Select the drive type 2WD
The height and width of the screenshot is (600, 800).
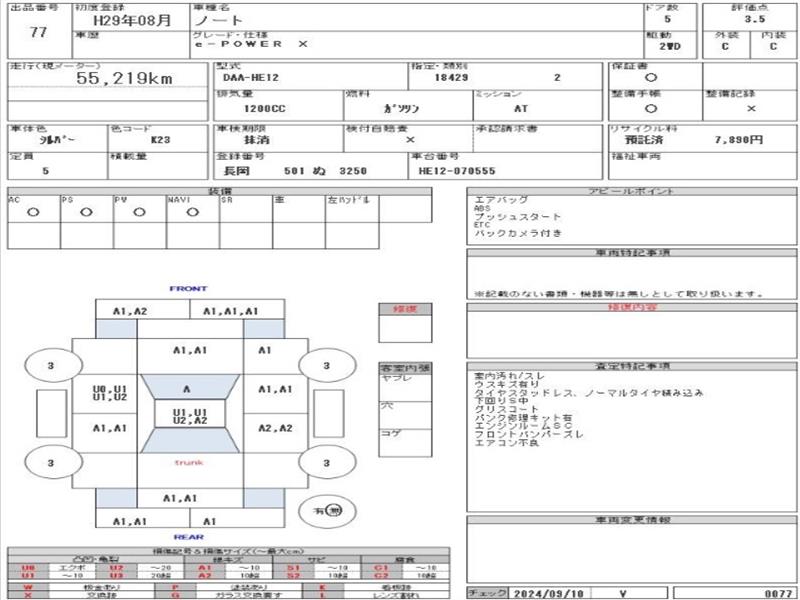(x=670, y=46)
